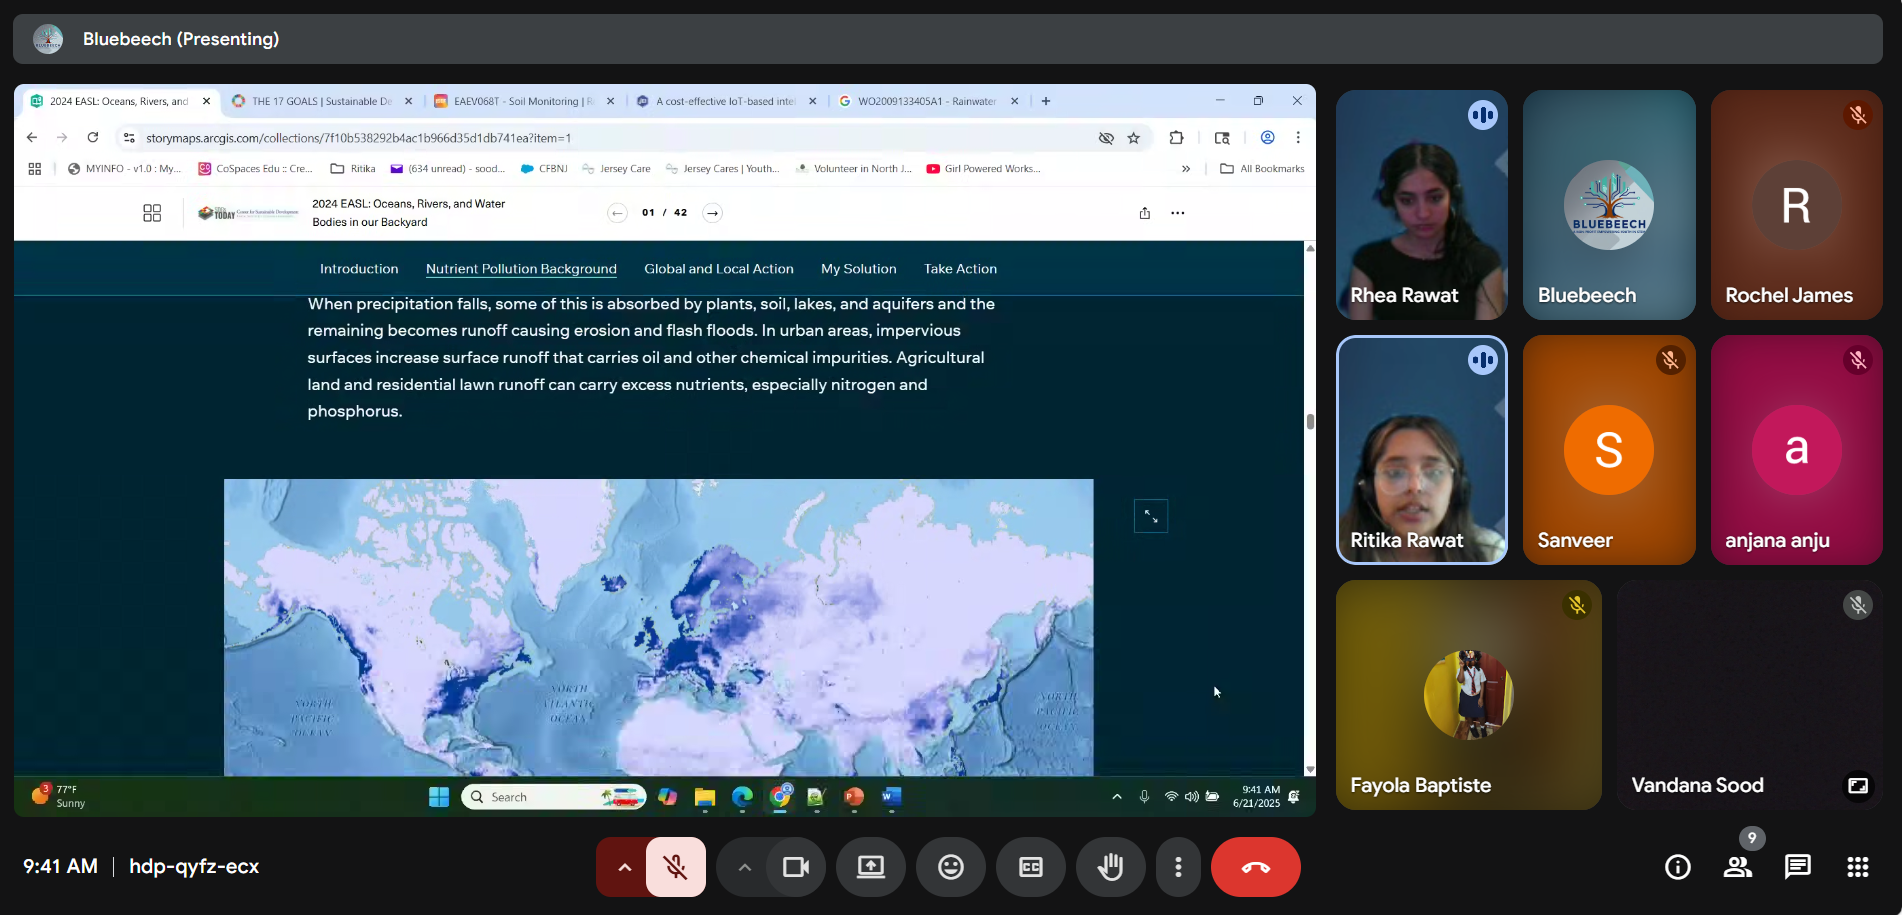Unmute the microphone
The image size is (1902, 915).
pos(676,867)
